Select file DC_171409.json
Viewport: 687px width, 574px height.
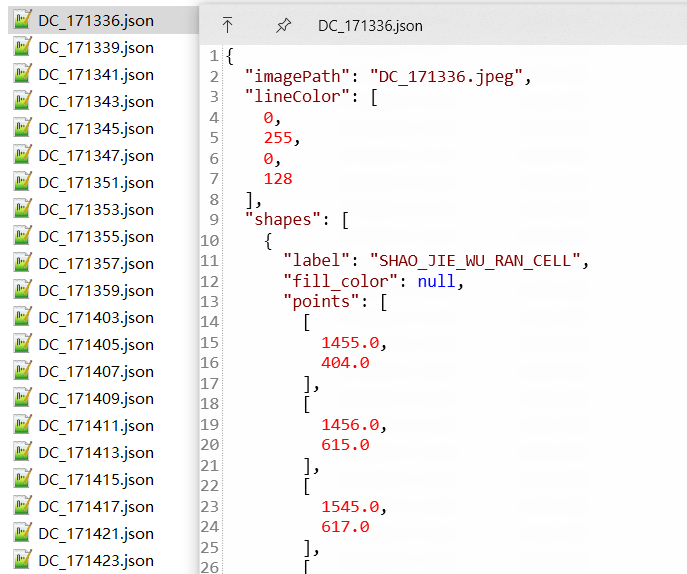pos(95,398)
